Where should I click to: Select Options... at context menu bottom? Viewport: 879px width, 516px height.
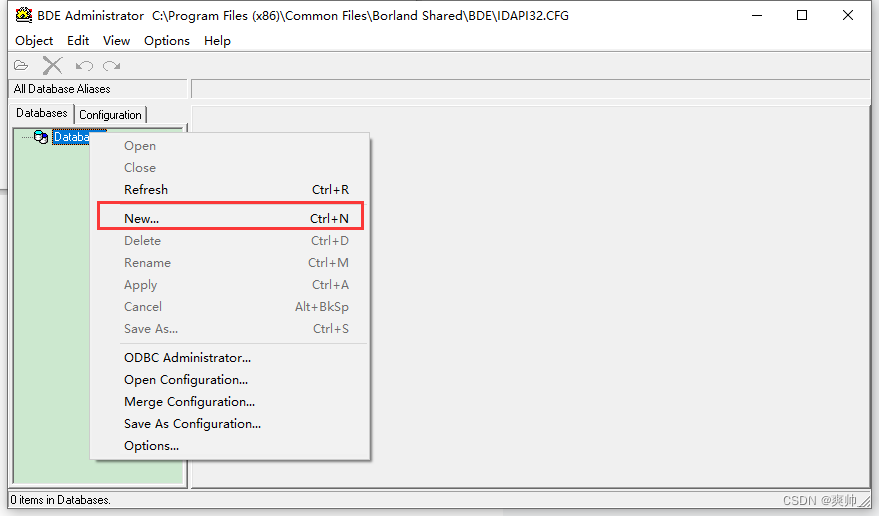230,446
